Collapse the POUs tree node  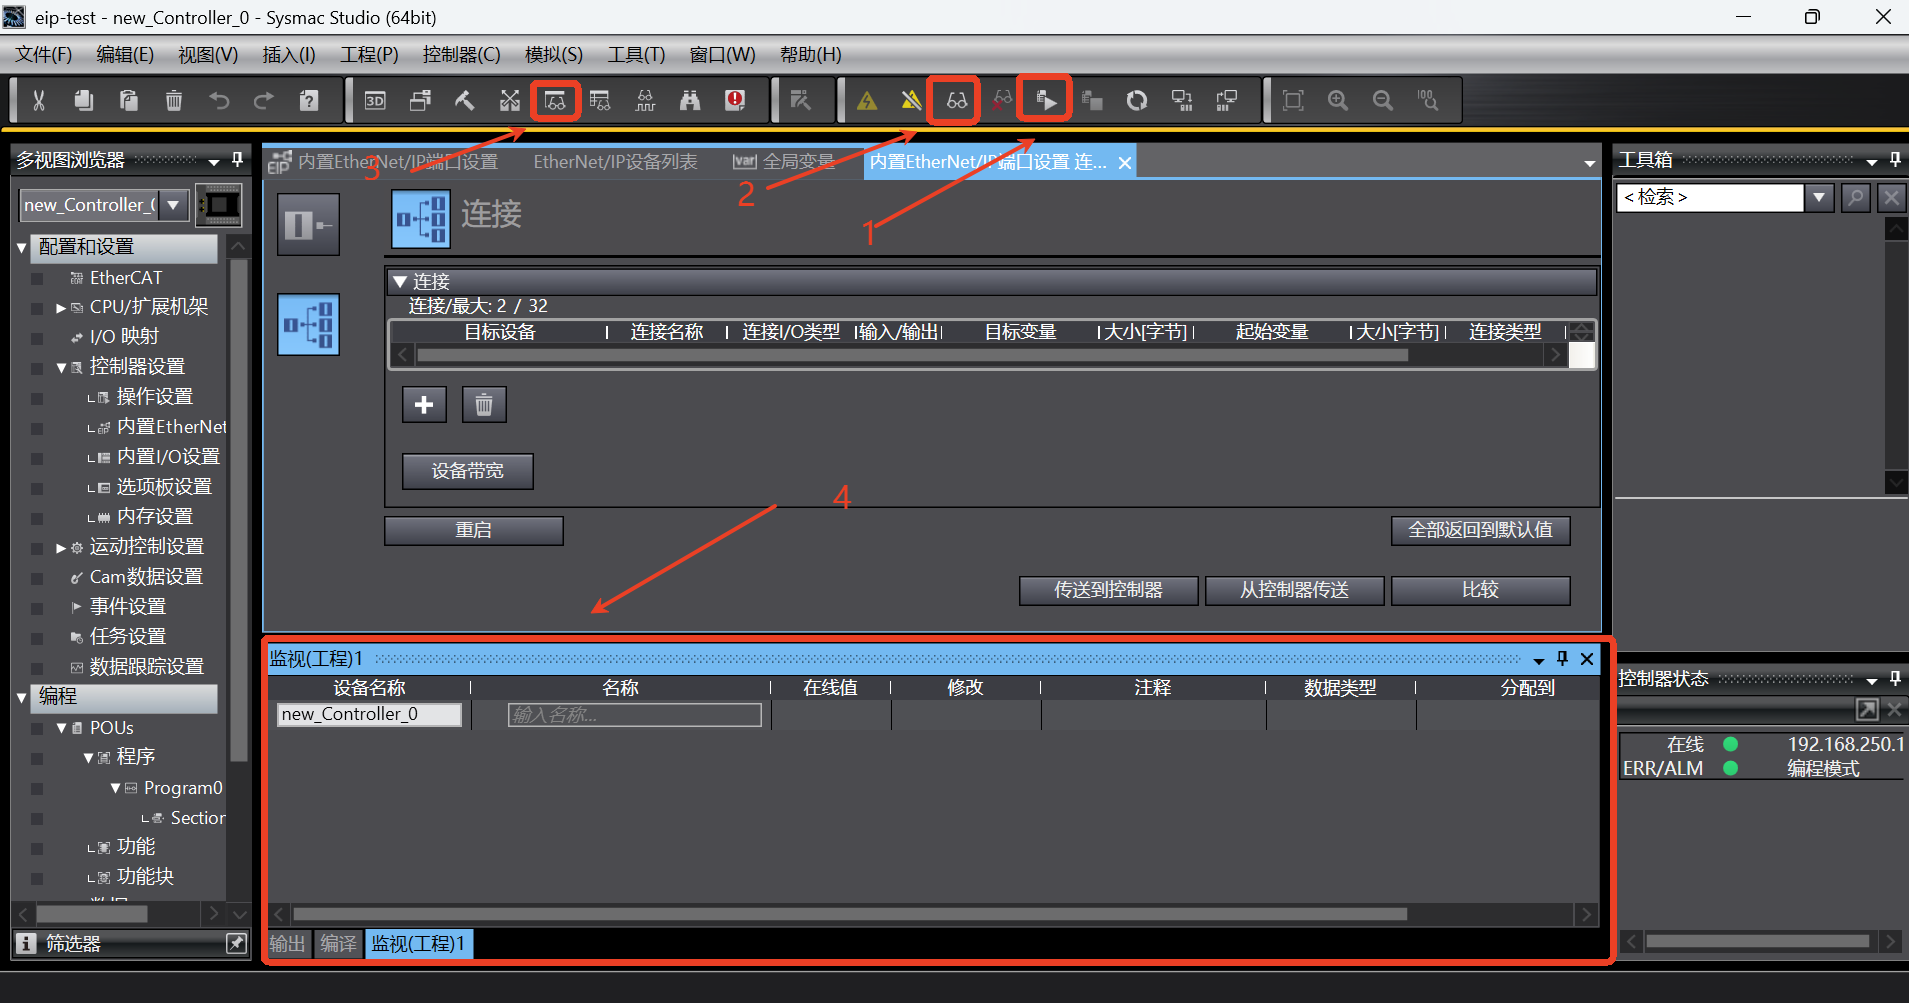tap(61, 728)
